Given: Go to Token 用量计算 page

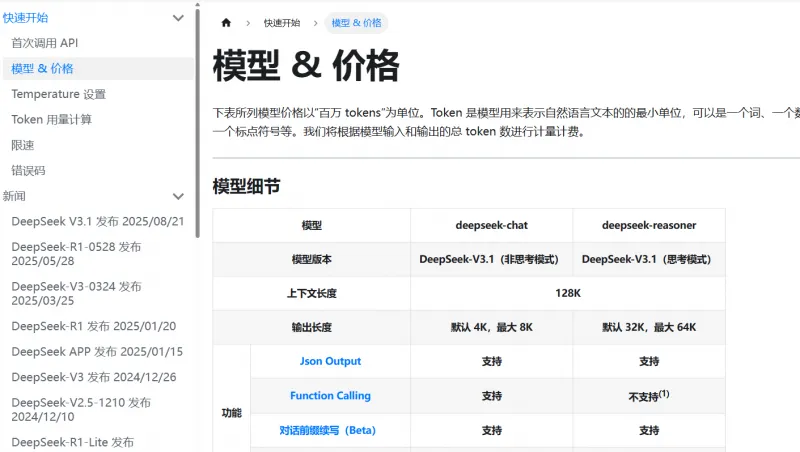Looking at the screenshot, I should (51, 119).
